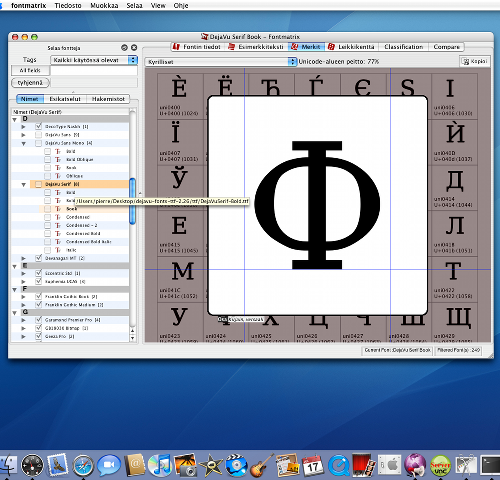Viewport: 500px width, 480px height.
Task: Select the M glyph cell uni041C
Action: pos(180,279)
